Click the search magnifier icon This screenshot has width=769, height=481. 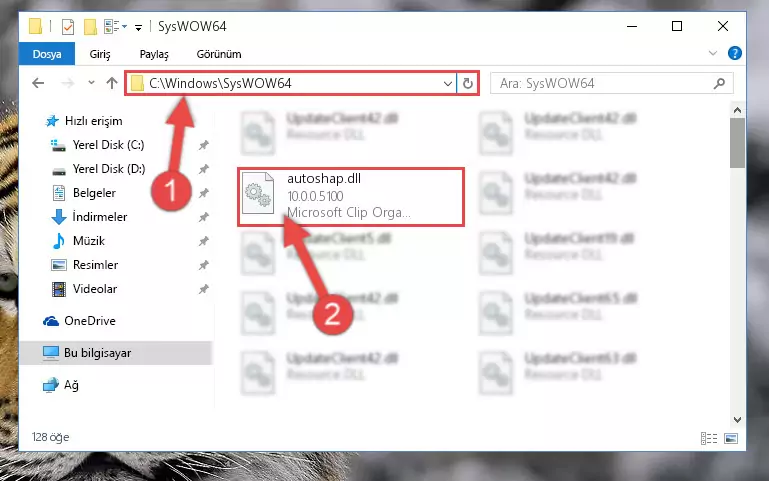pos(719,83)
